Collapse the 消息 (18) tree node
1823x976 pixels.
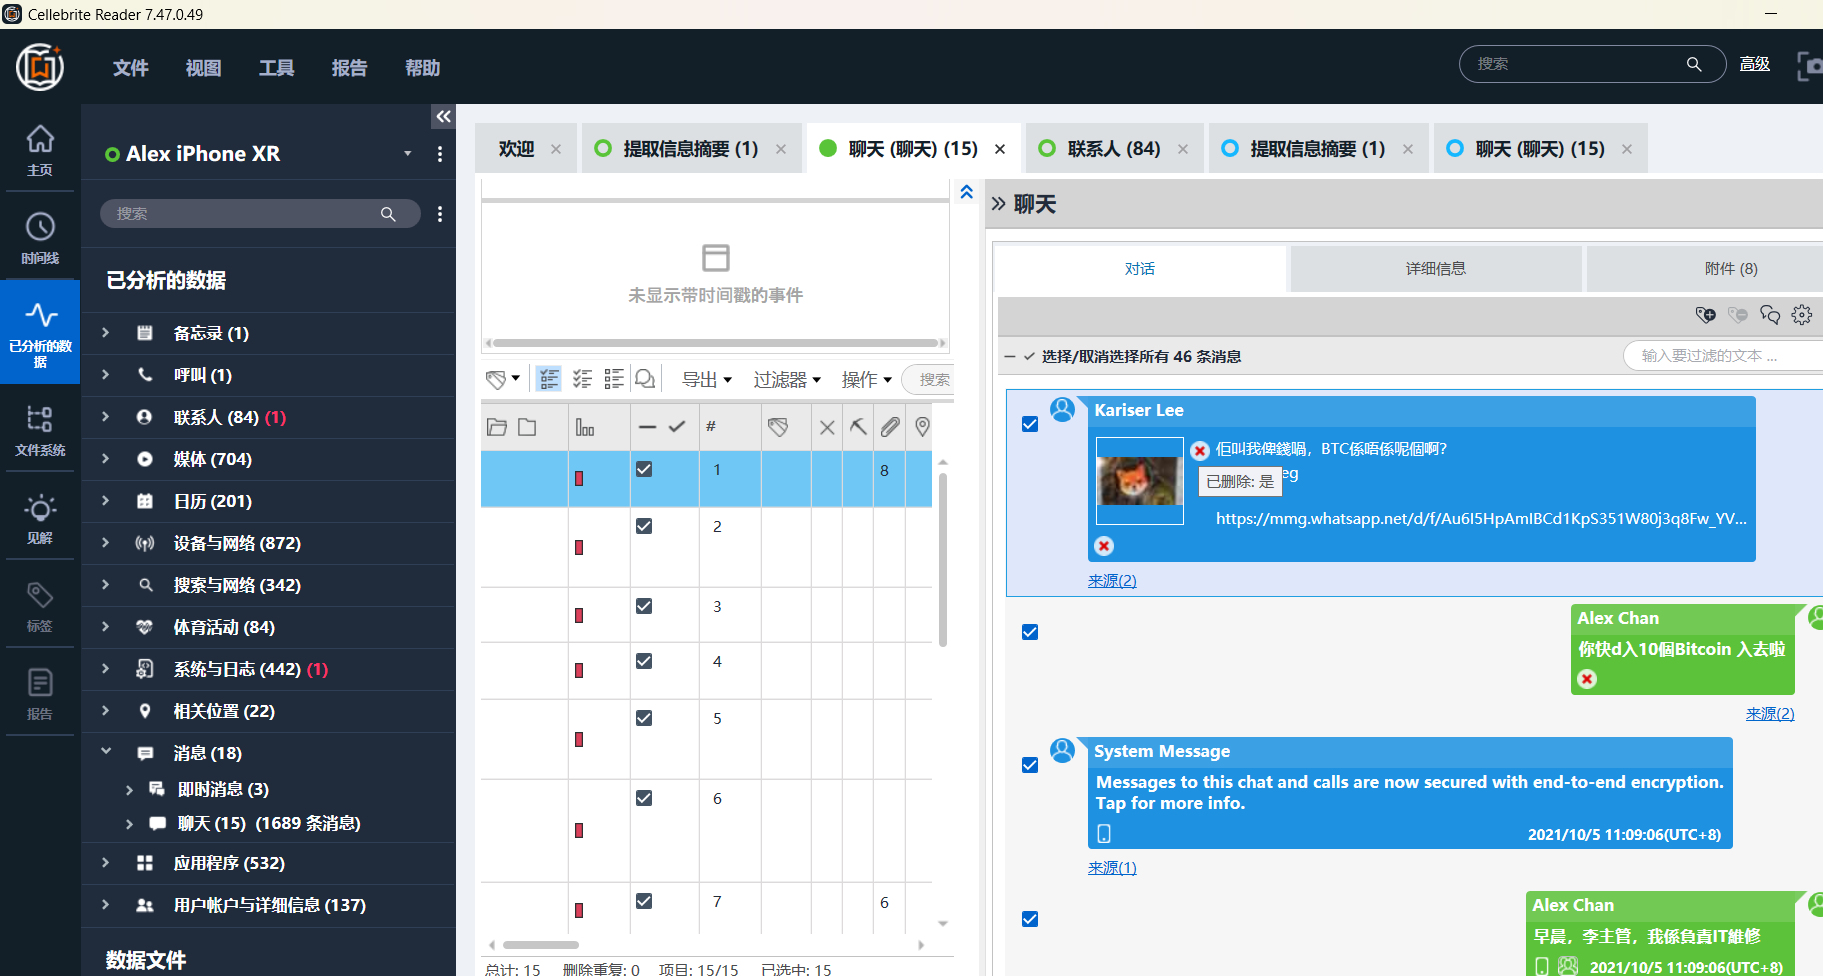(105, 752)
